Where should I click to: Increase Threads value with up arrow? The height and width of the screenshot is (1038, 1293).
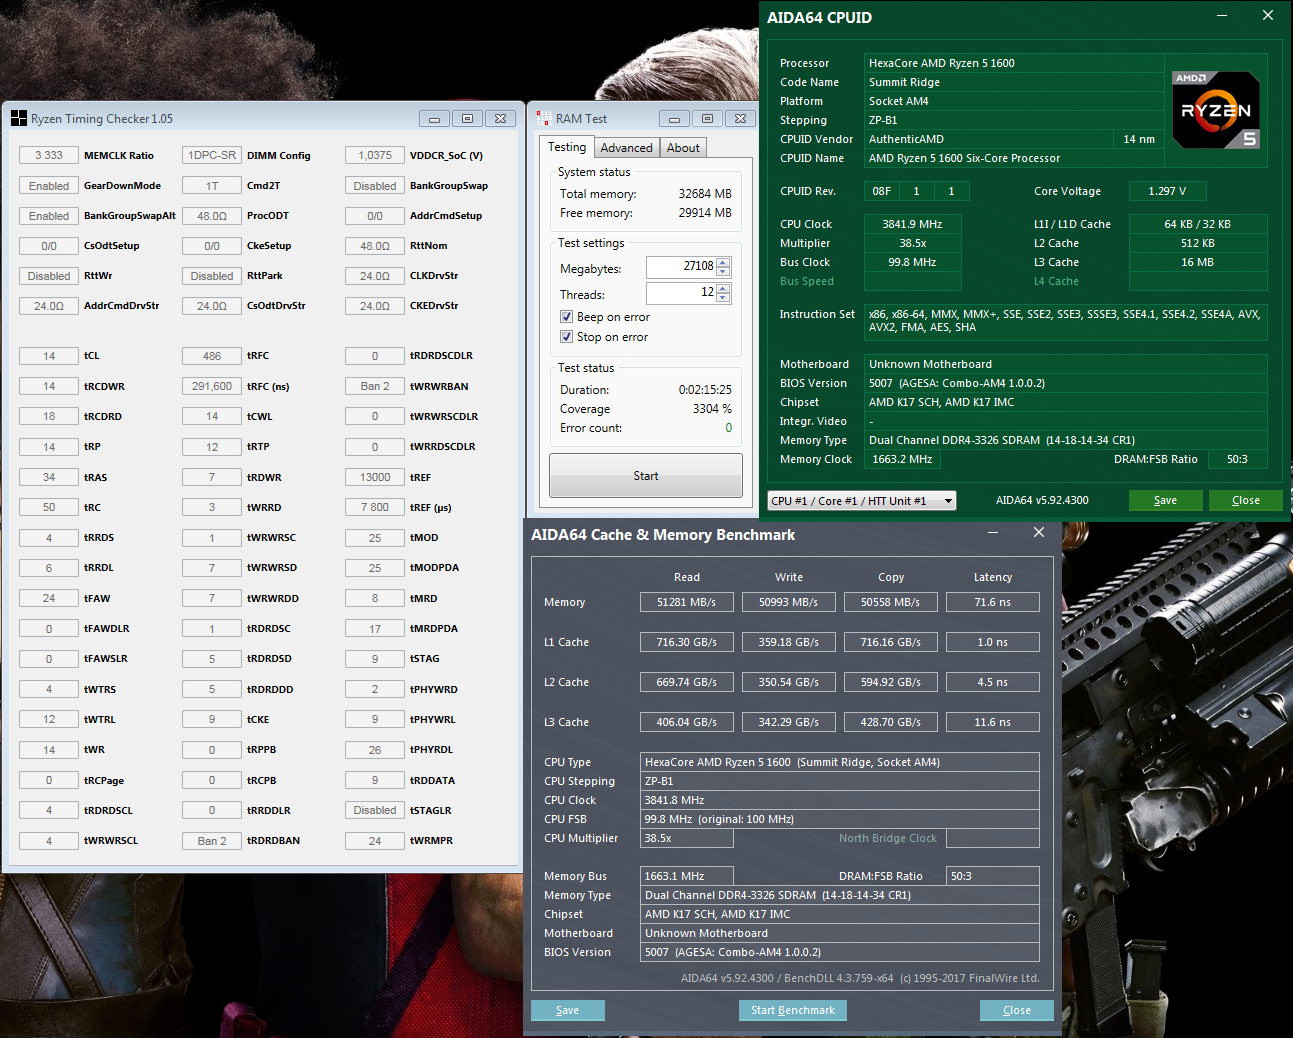click(x=724, y=288)
